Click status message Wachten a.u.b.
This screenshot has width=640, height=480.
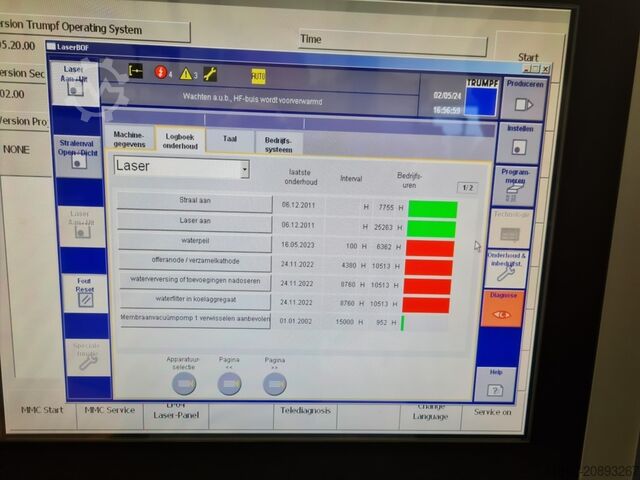point(252,98)
